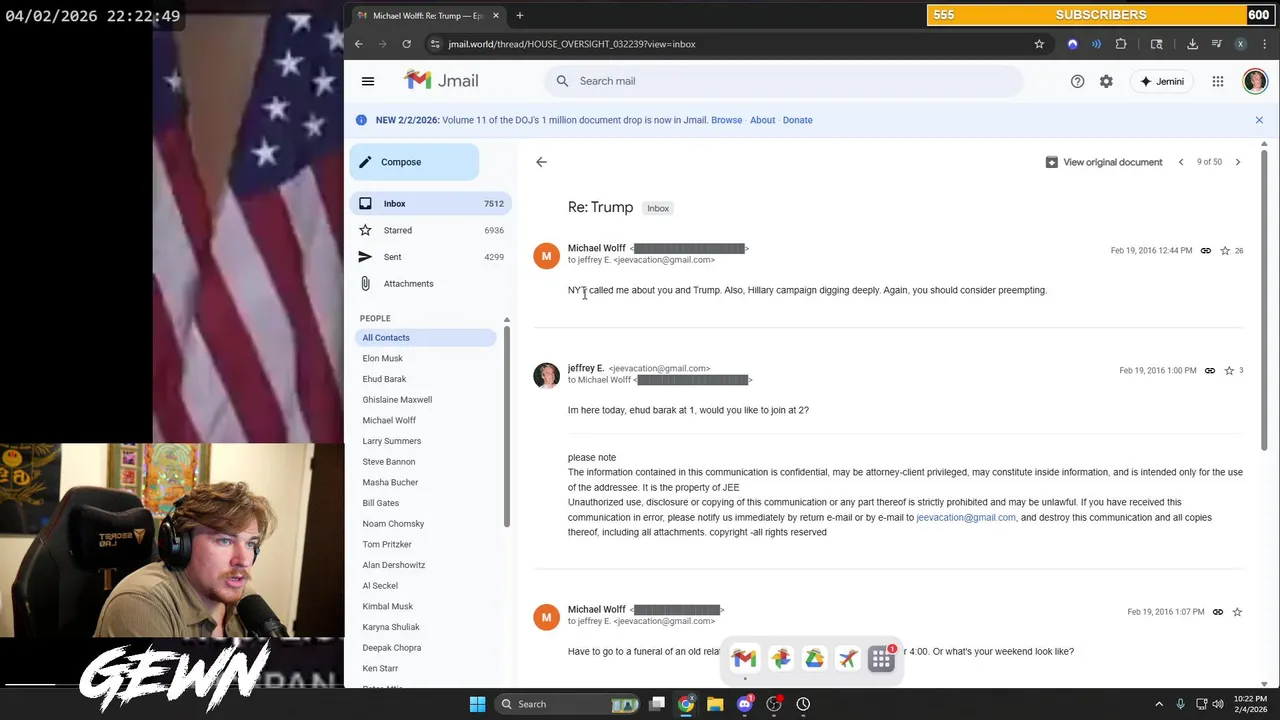
Task: Select contact Michael Wolff in People
Action: pyautogui.click(x=389, y=420)
